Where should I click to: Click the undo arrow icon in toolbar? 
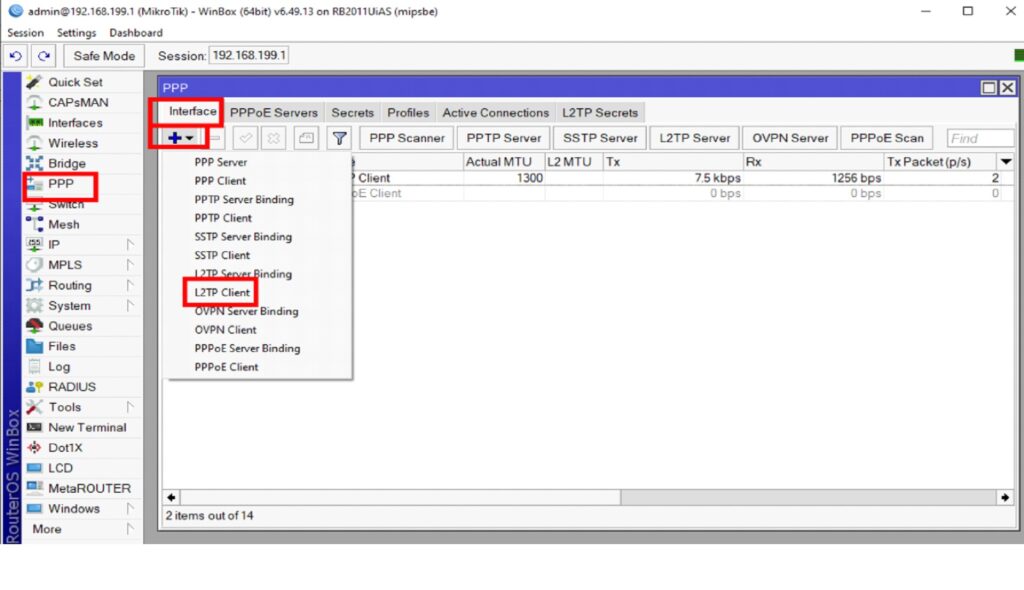pyautogui.click(x=16, y=56)
